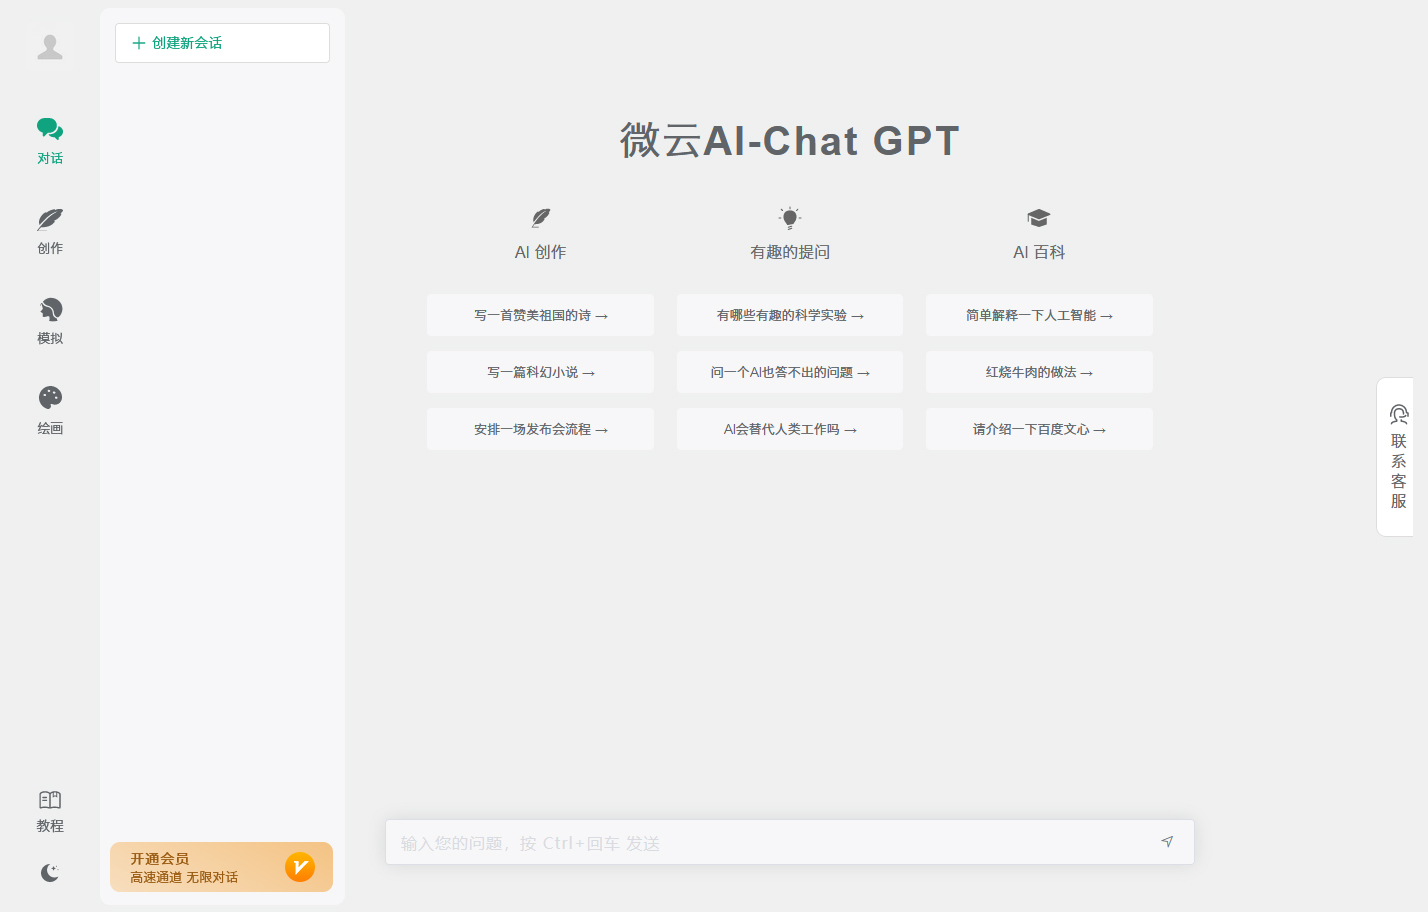The height and width of the screenshot is (912, 1428).
Task: Open the 开通会员 membership banner
Action: [x=221, y=867]
